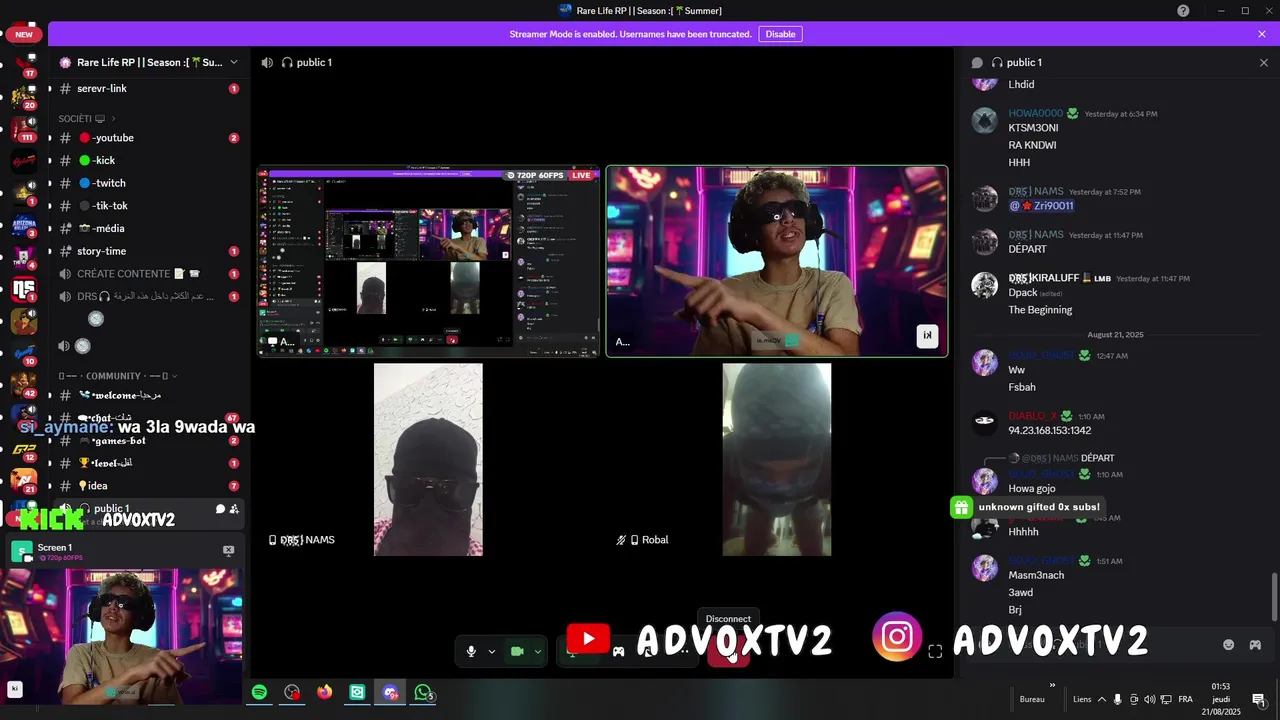The height and width of the screenshot is (720, 1280).
Task: Open the Windows notification center
Action: pos(1258,699)
